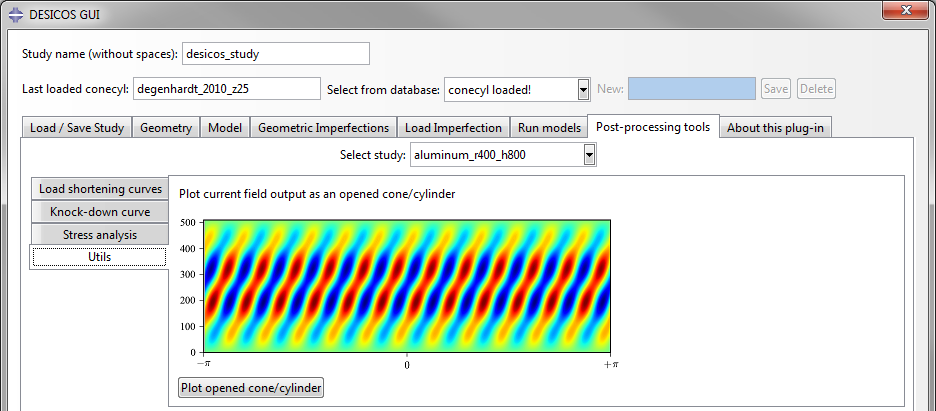936x411 pixels.
Task: Select the Geometric Imperfections tab
Action: [x=323, y=128]
